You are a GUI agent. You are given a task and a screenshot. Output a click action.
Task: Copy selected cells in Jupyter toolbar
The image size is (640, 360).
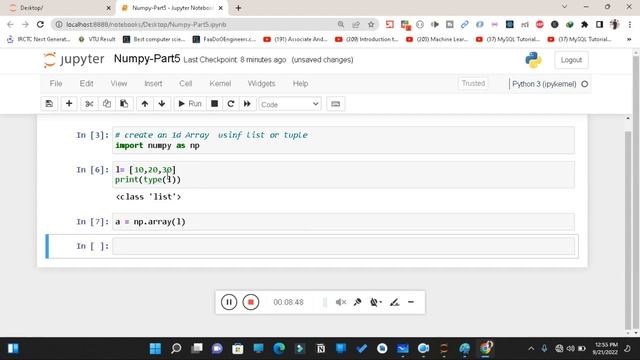pyautogui.click(x=107, y=104)
